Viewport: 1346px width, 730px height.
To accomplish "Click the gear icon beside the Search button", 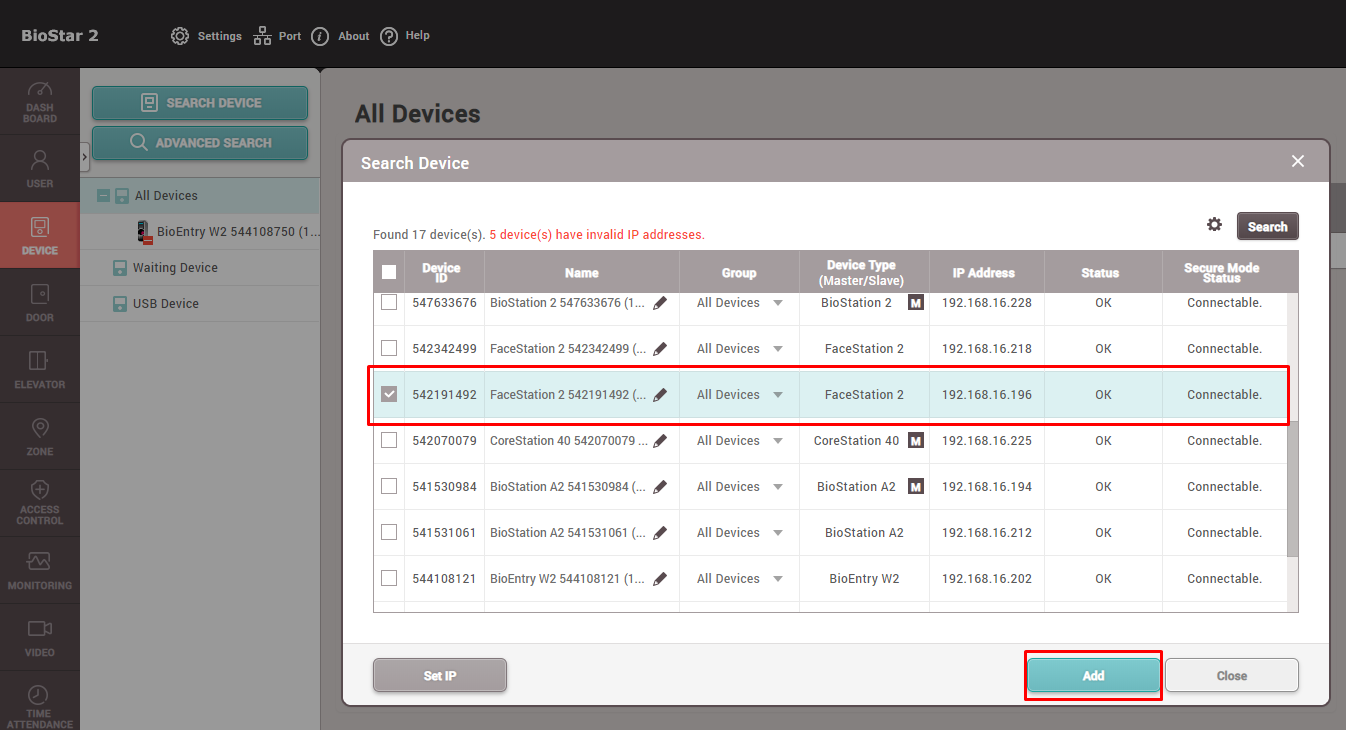I will pos(1214,225).
